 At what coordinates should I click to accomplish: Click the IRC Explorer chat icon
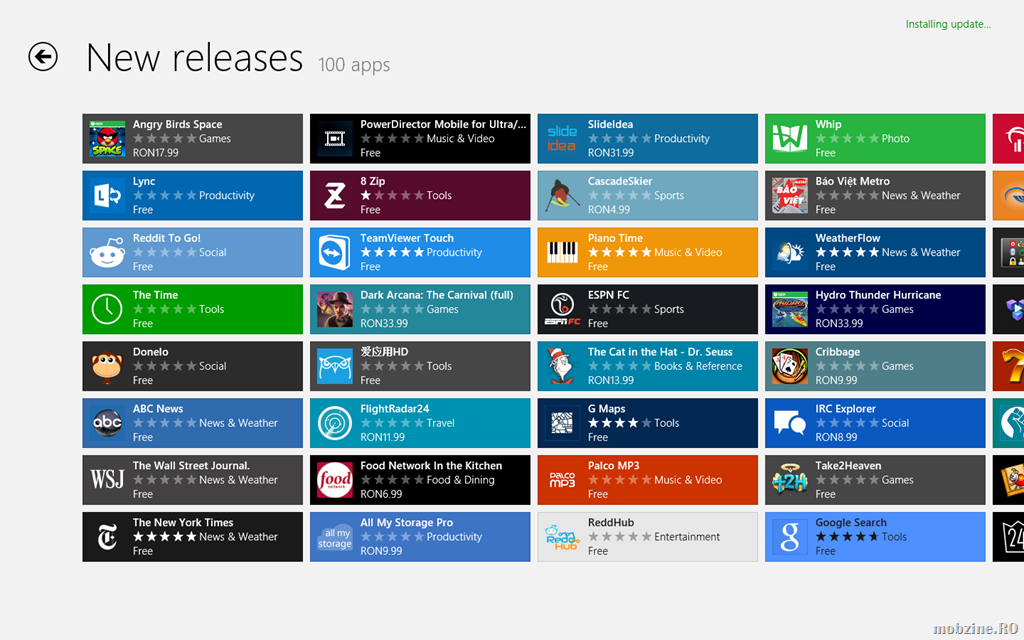pyautogui.click(x=790, y=423)
